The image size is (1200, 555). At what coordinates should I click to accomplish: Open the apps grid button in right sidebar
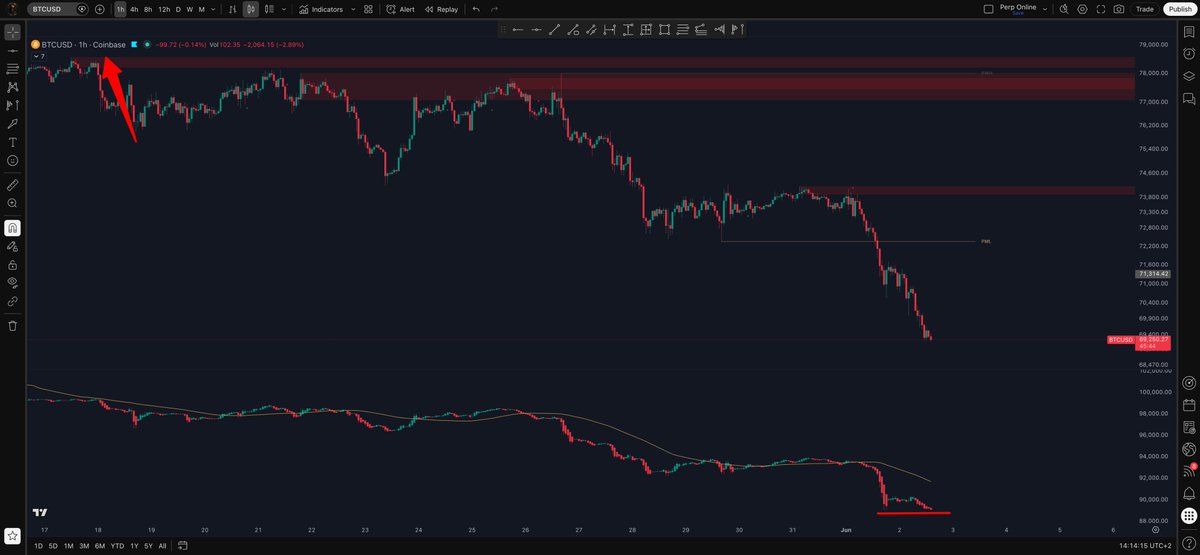(1188, 517)
